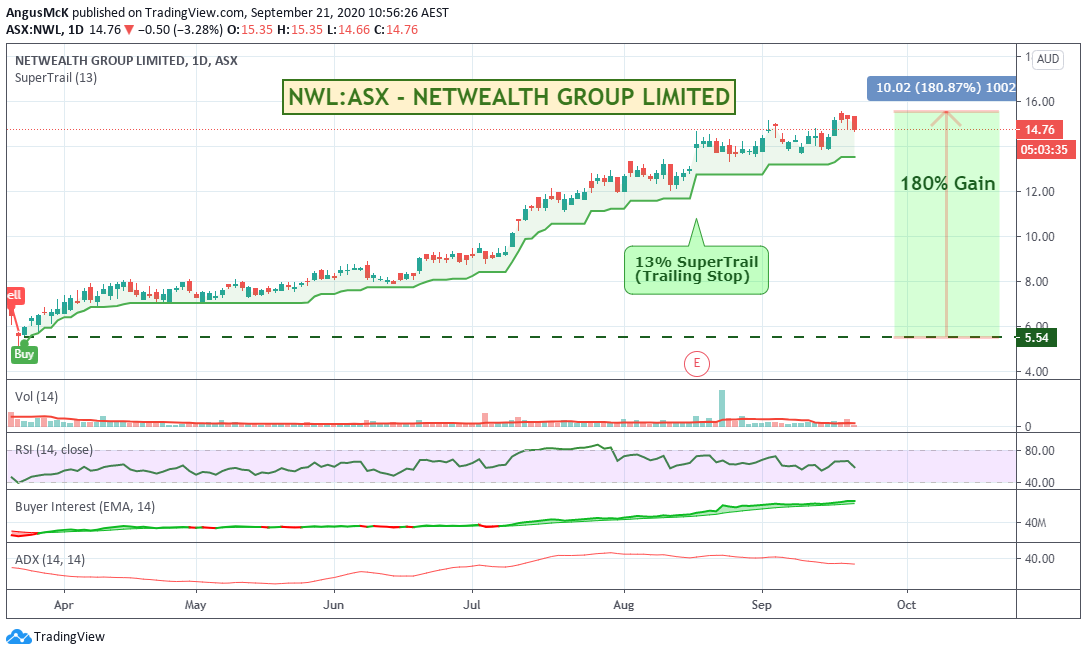Click the 4.00 price axis label
The width and height of the screenshot is (1087, 655).
[1036, 372]
